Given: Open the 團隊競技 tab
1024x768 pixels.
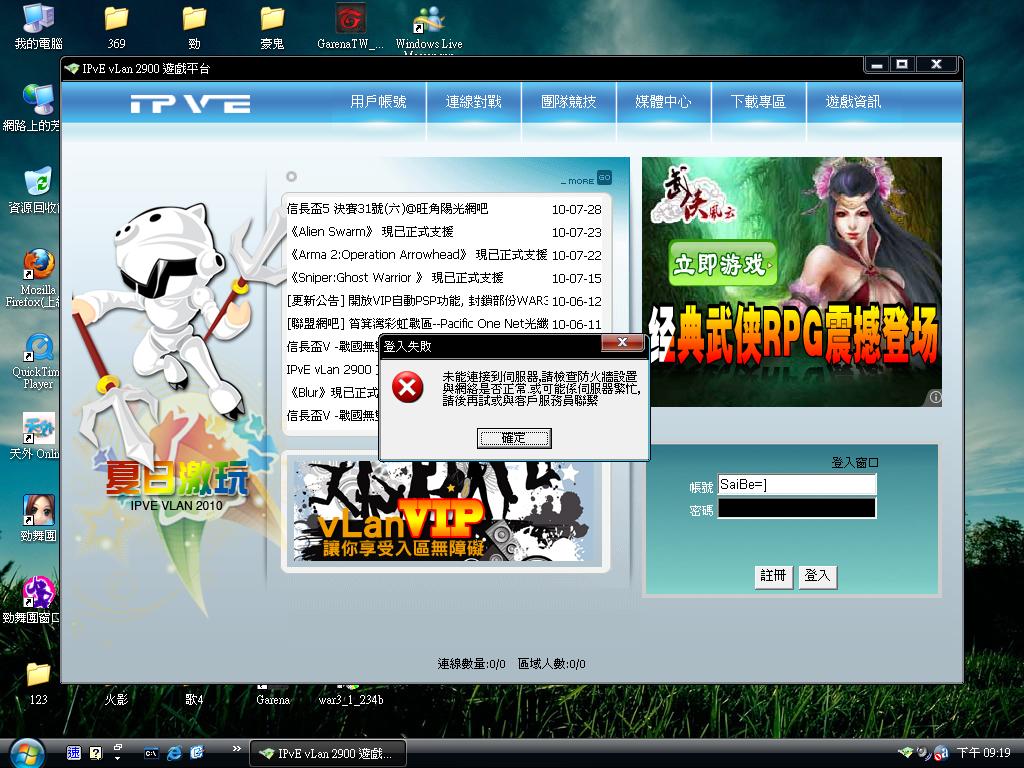Looking at the screenshot, I should [568, 102].
